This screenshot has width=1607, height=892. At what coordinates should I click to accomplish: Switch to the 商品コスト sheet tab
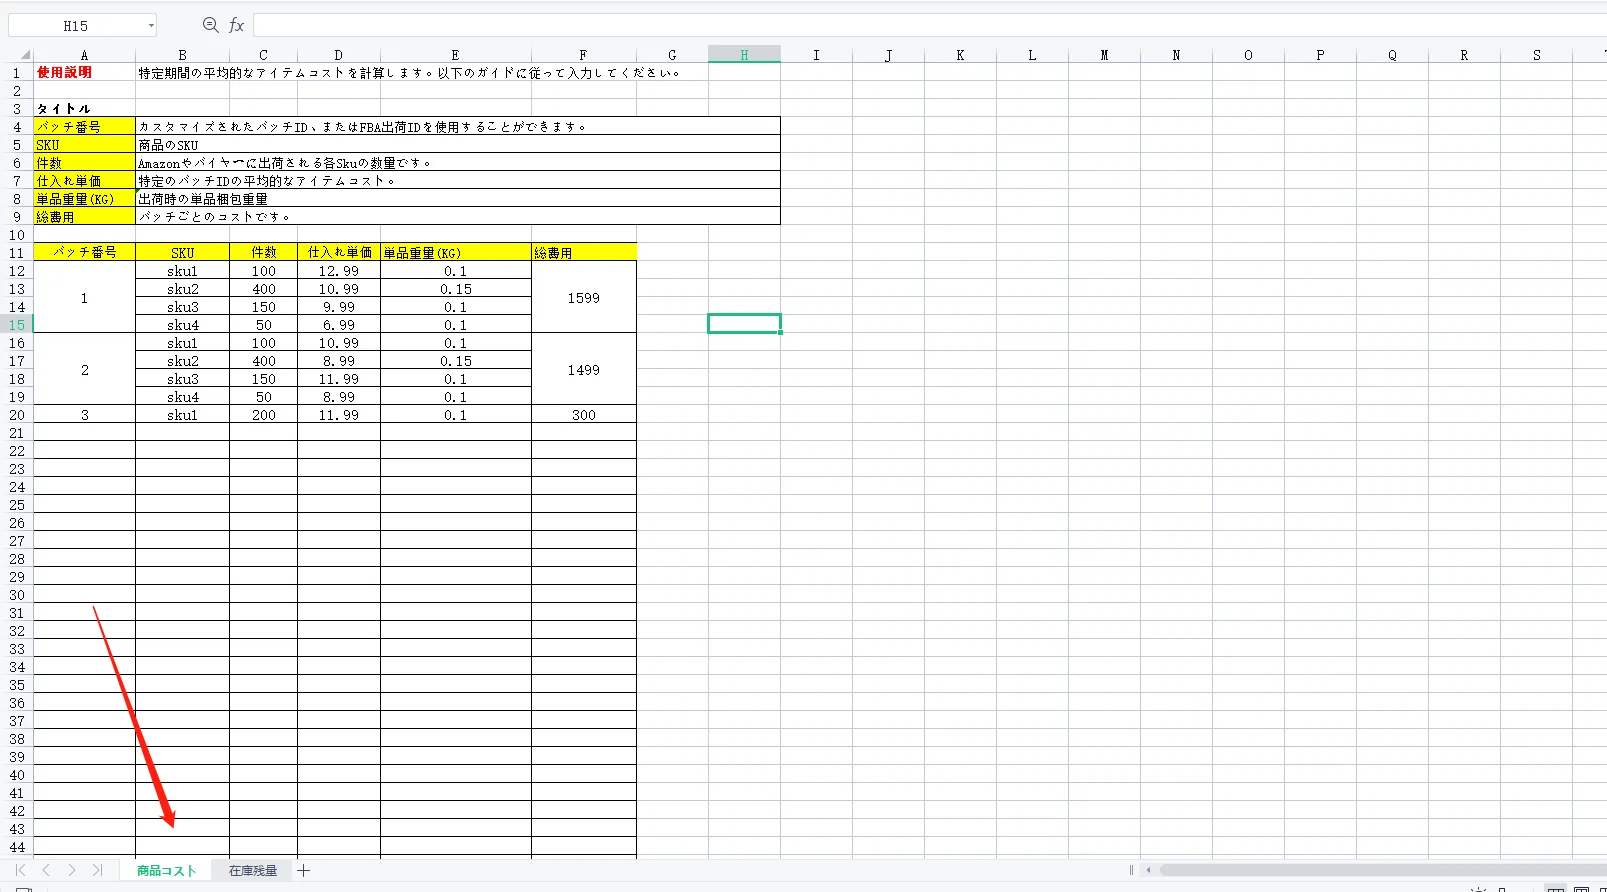click(x=166, y=870)
